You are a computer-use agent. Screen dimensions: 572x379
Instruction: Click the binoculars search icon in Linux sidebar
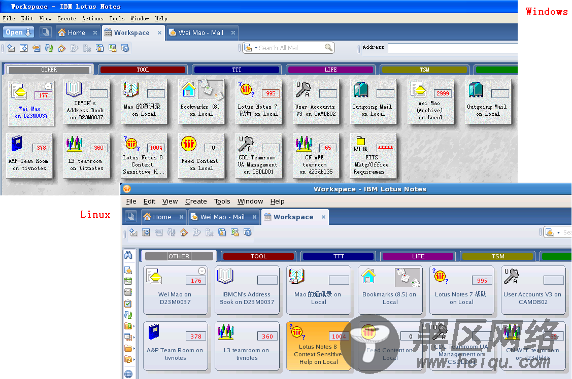[128, 255]
